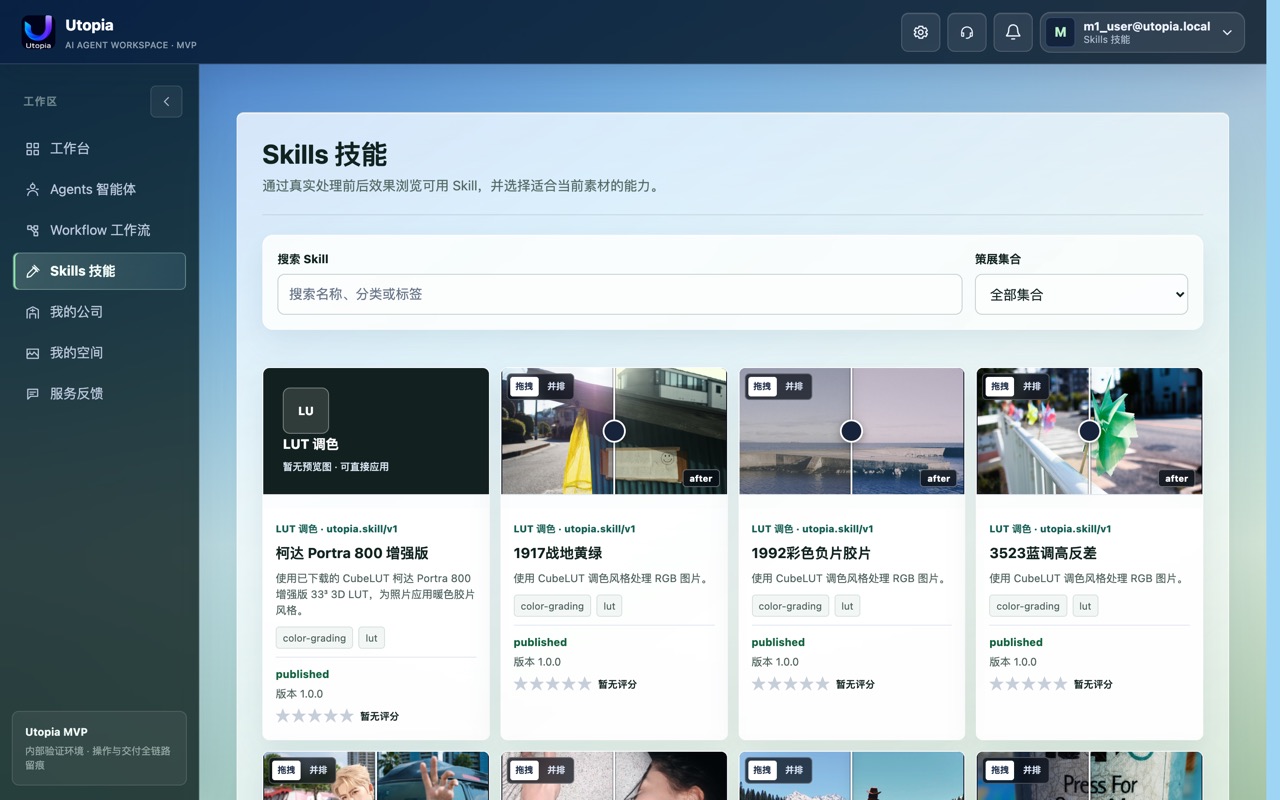1280x800 pixels.
Task: Focus the 搜索 Skill search field
Action: (x=619, y=294)
